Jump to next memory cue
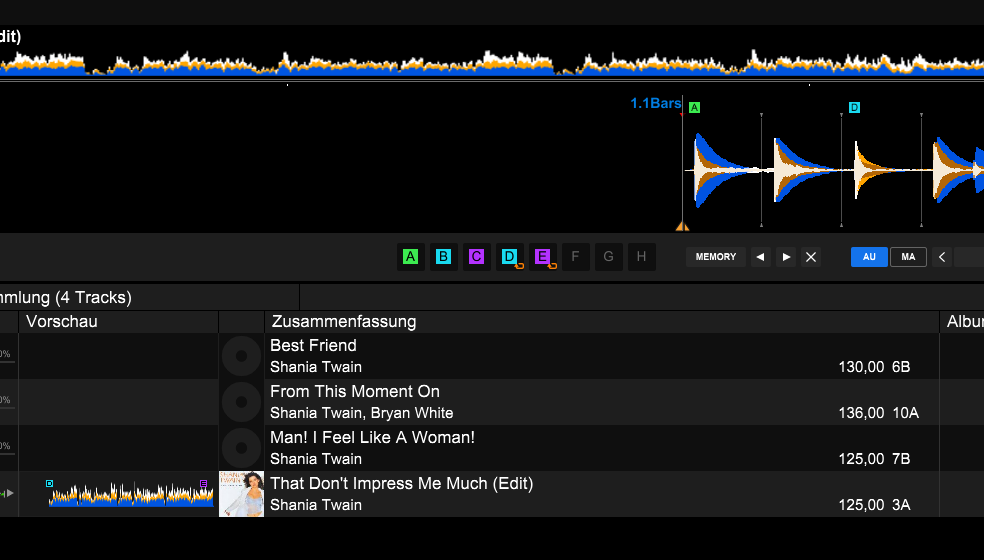The image size is (984, 560). tap(786, 257)
